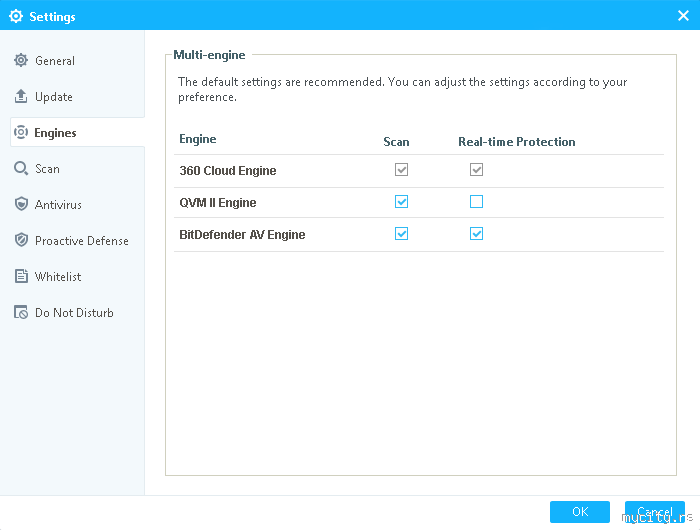Click the Whitelist document icon

click(21, 277)
